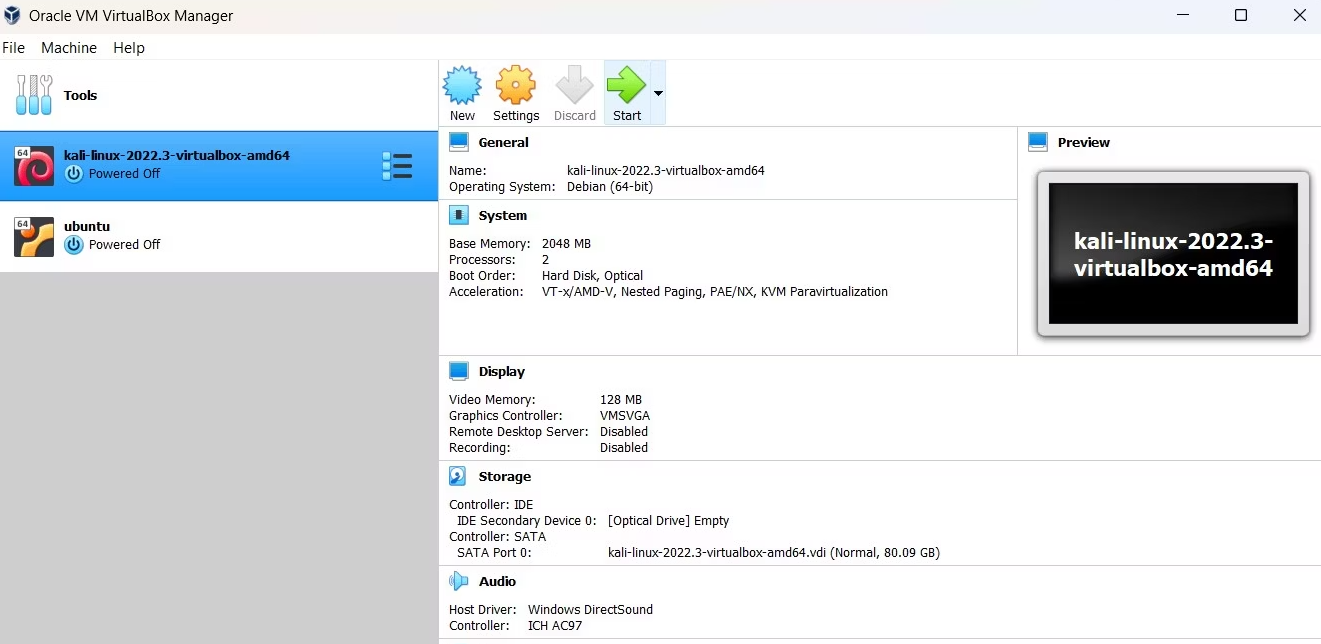
Task: Open the General section heading
Action: 503,142
